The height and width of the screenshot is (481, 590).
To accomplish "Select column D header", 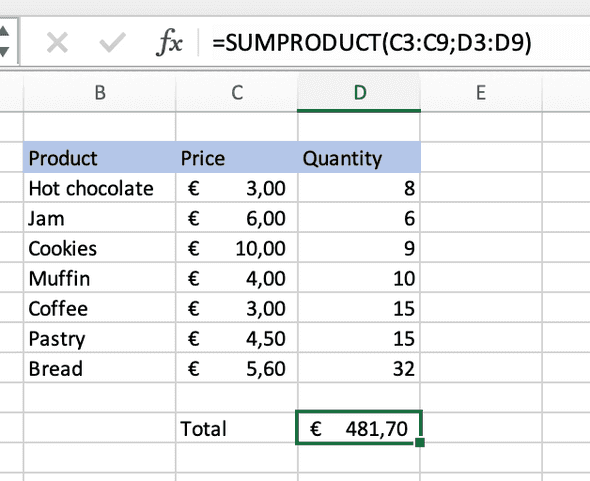I will pyautogui.click(x=359, y=93).
